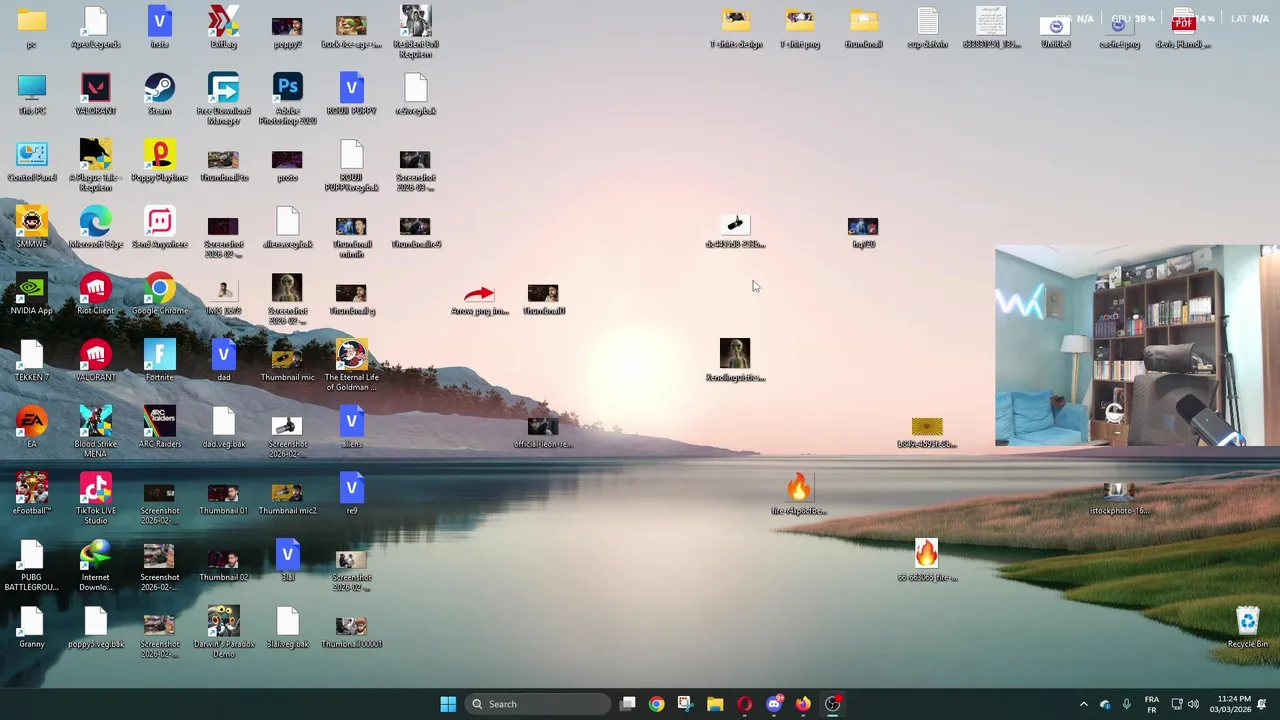Open the NVIDIA App shortcut
Viewport: 1280px width, 720px height.
[32, 294]
